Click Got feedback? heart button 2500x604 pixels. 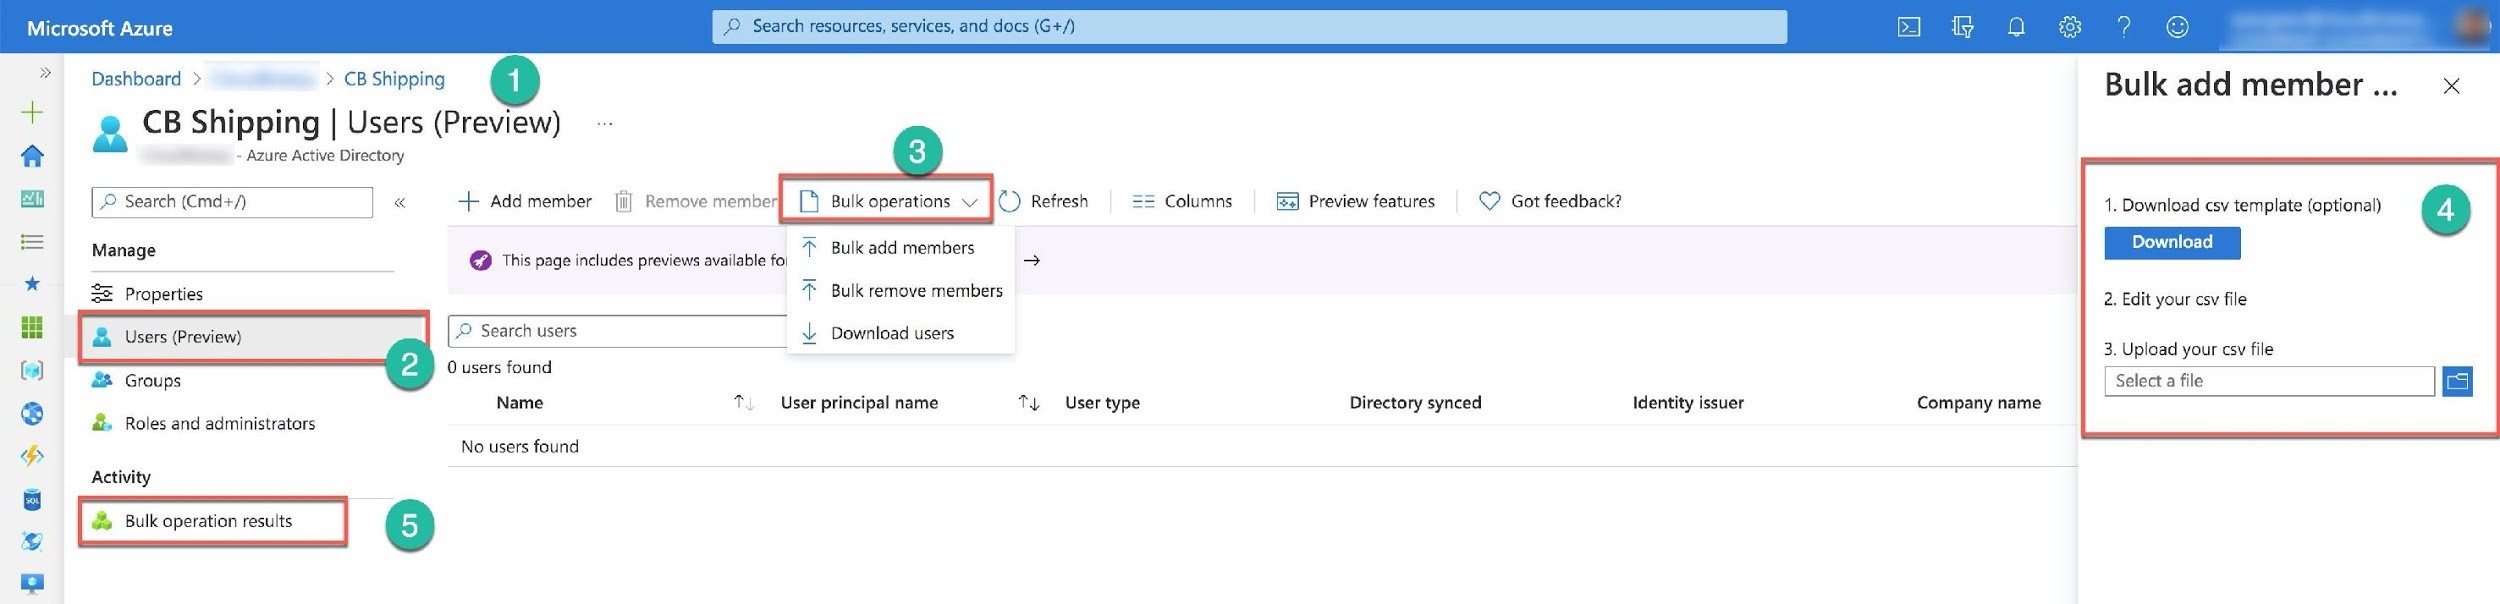coord(1550,202)
